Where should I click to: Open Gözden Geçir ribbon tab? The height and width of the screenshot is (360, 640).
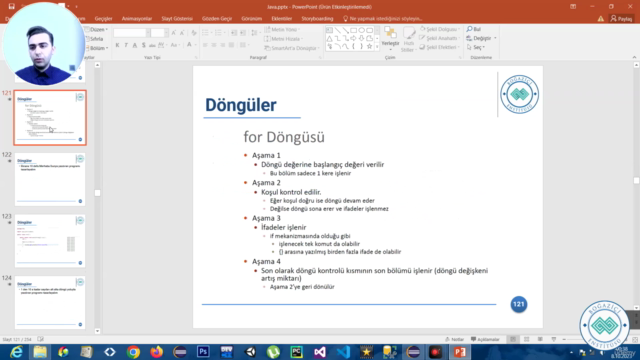pyautogui.click(x=217, y=19)
